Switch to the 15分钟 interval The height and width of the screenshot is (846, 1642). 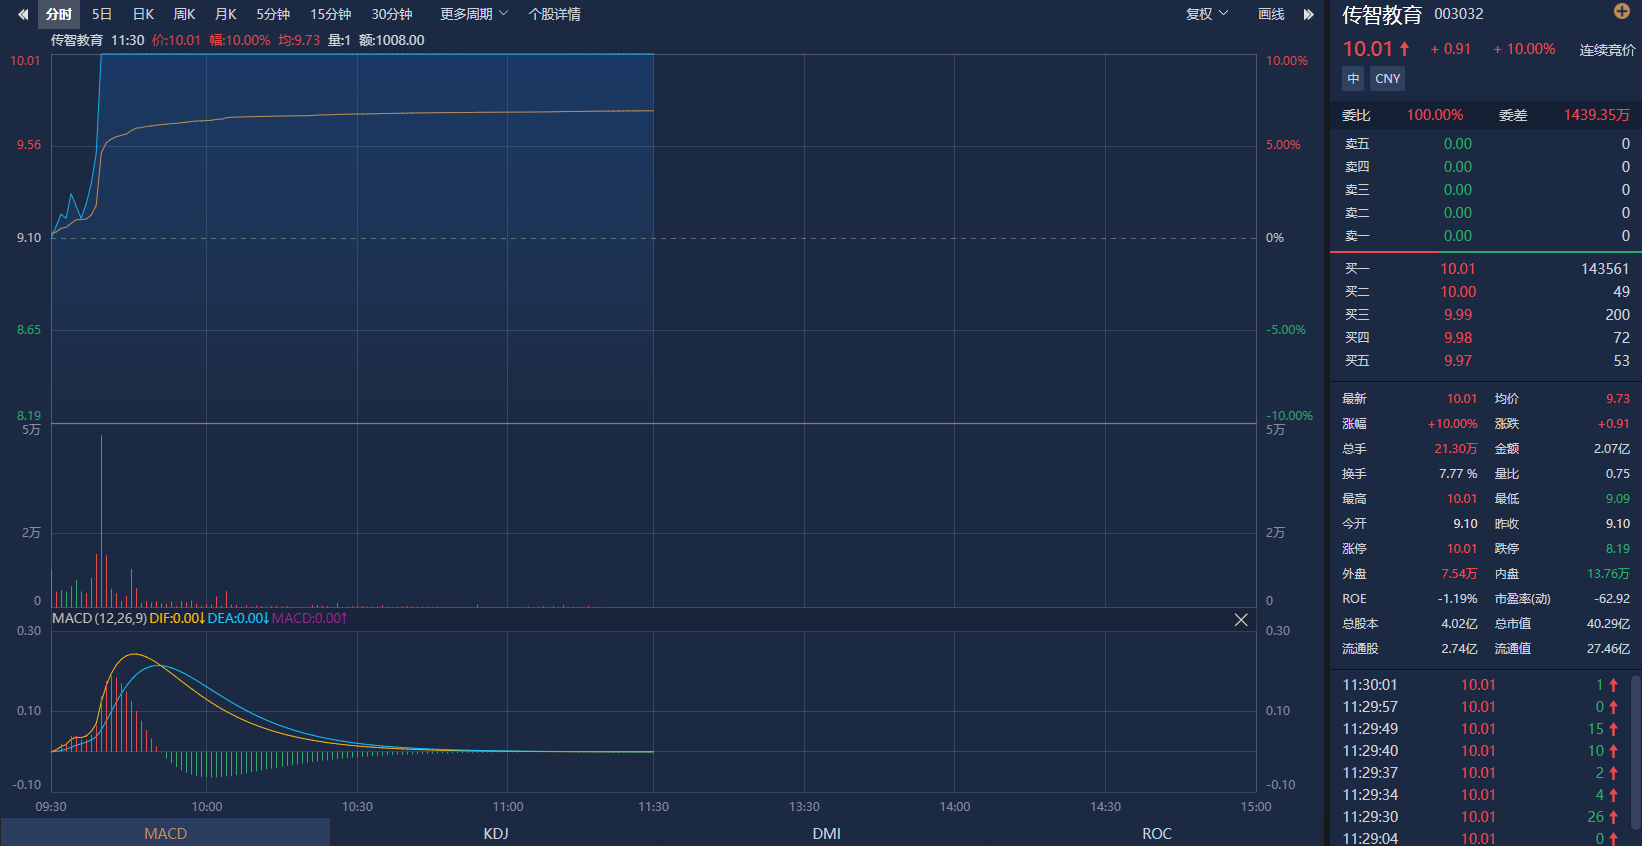[x=330, y=14]
